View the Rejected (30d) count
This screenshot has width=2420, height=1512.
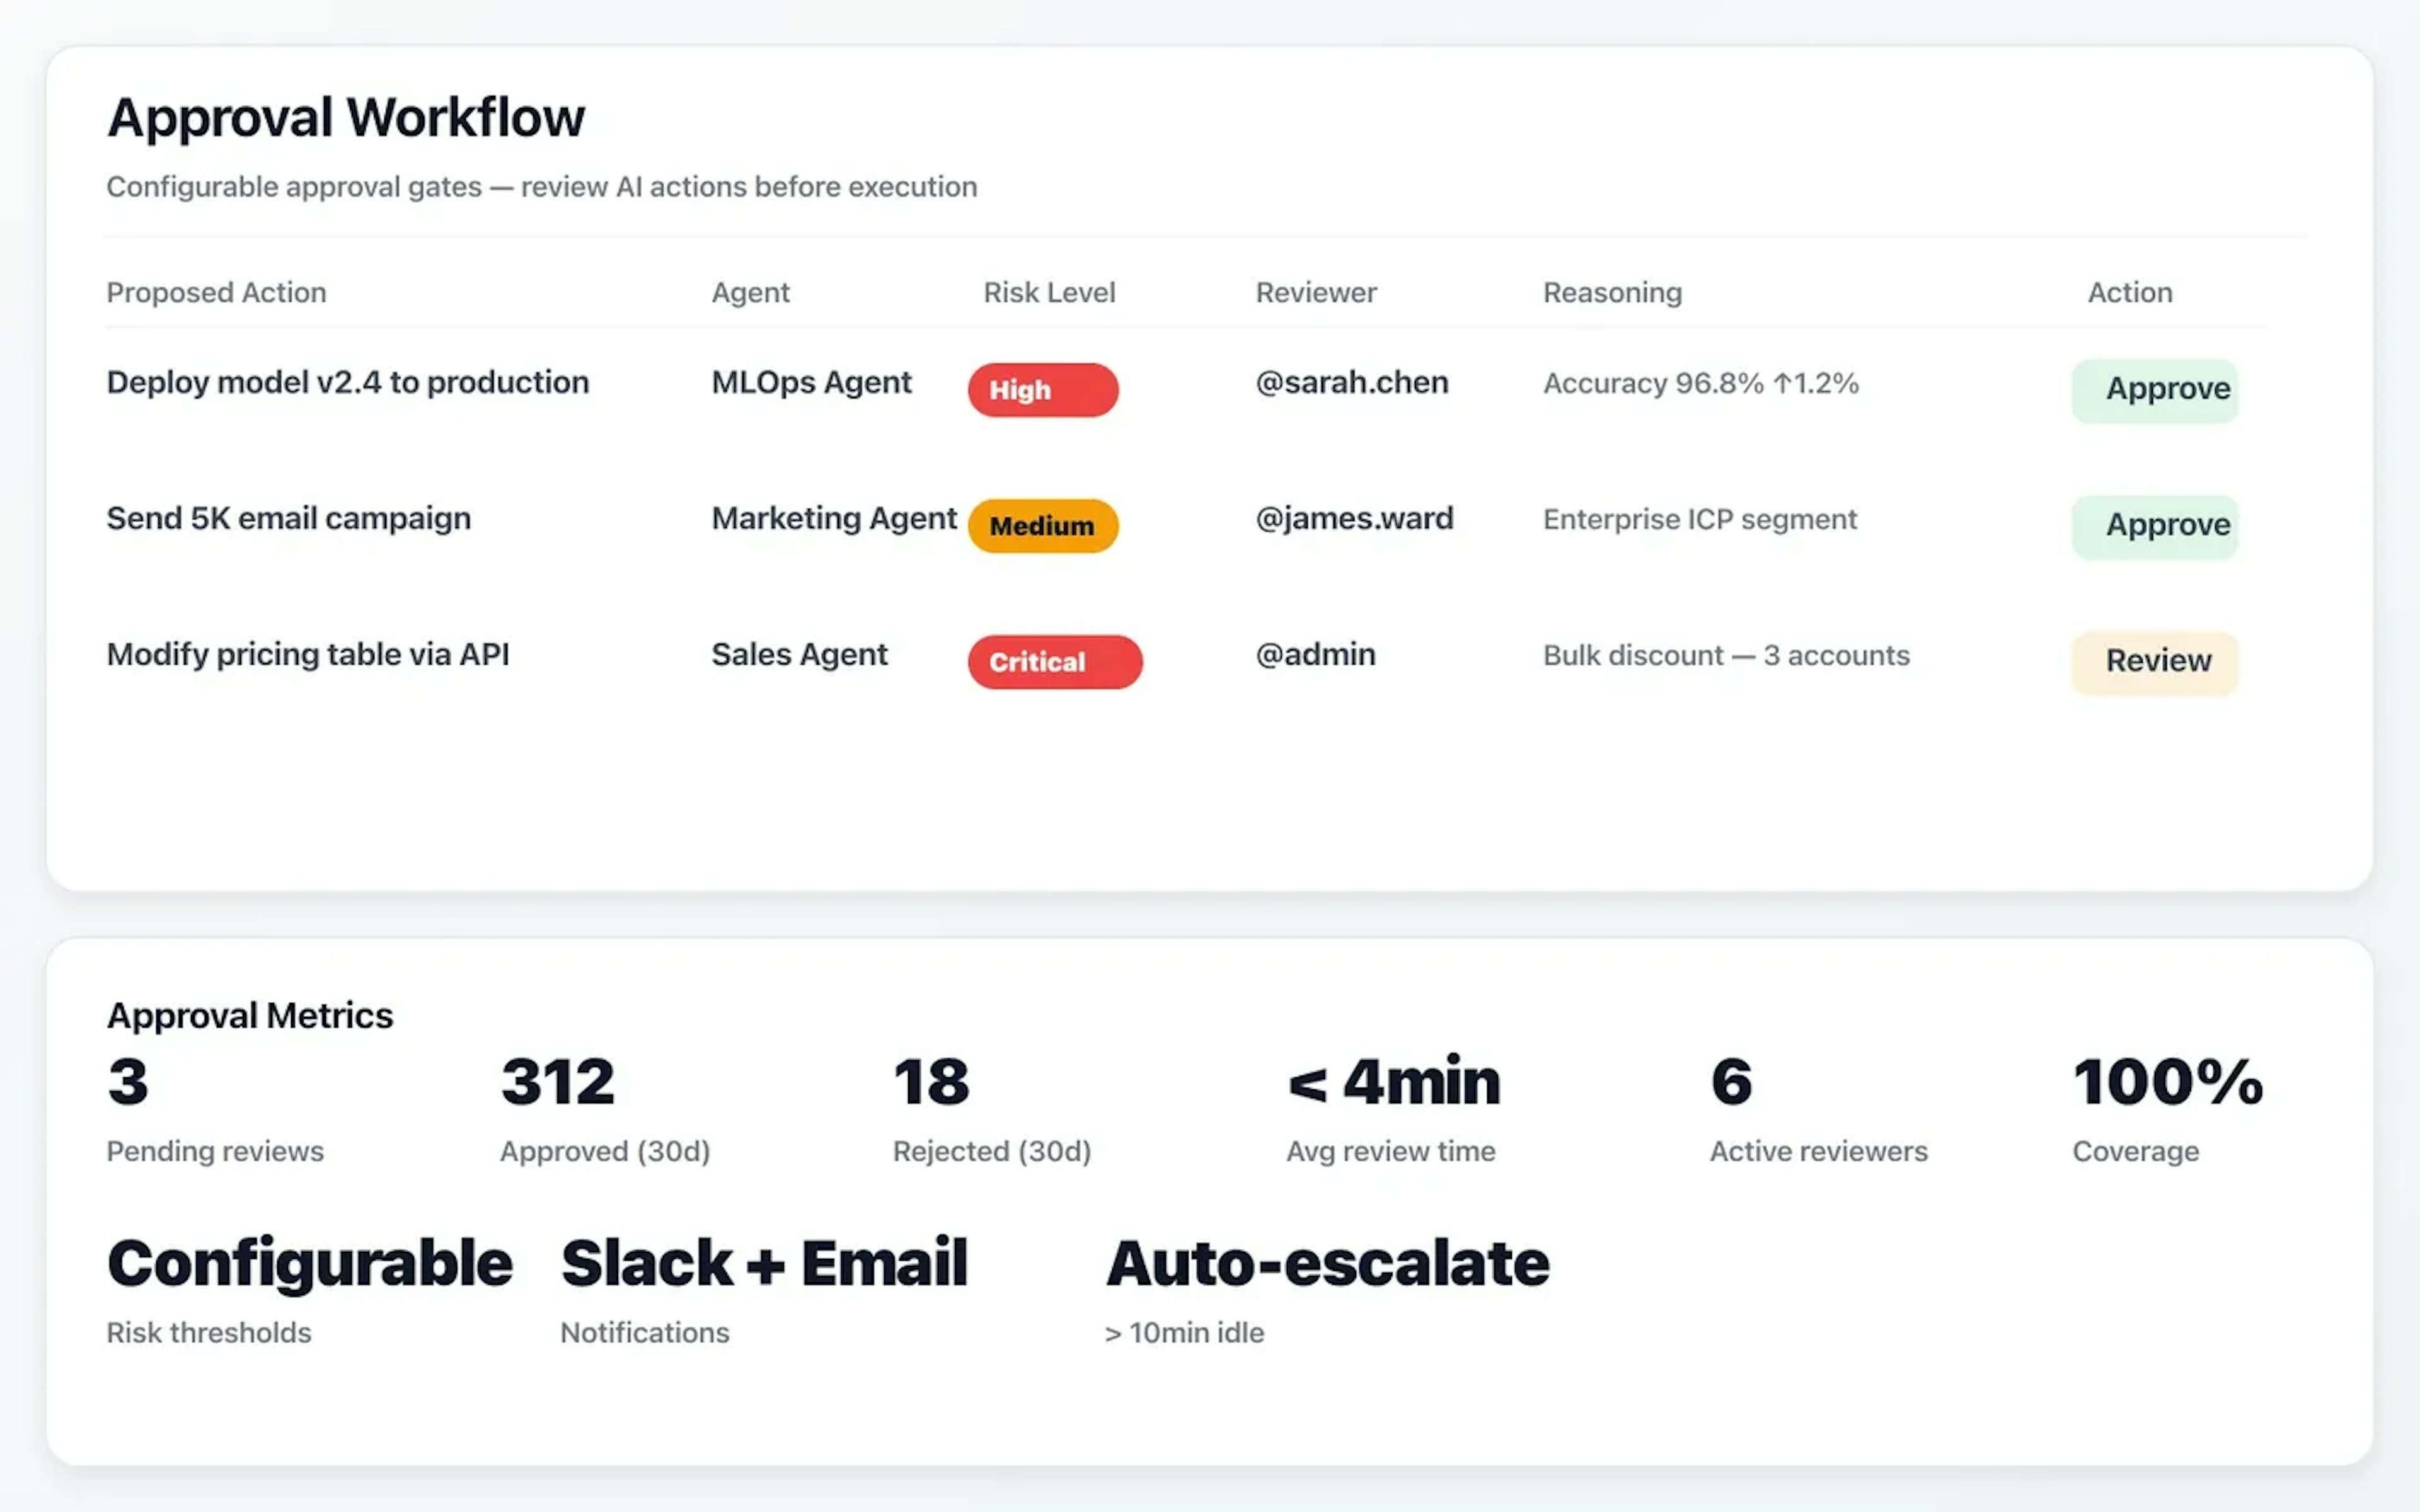tap(990, 1110)
